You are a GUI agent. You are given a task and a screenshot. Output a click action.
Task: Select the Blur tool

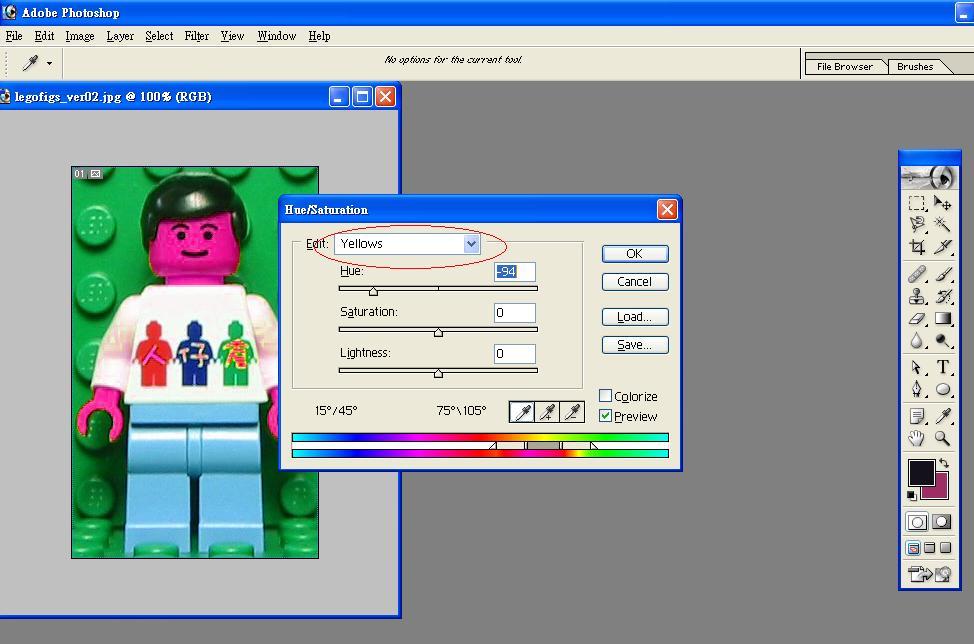[x=917, y=340]
